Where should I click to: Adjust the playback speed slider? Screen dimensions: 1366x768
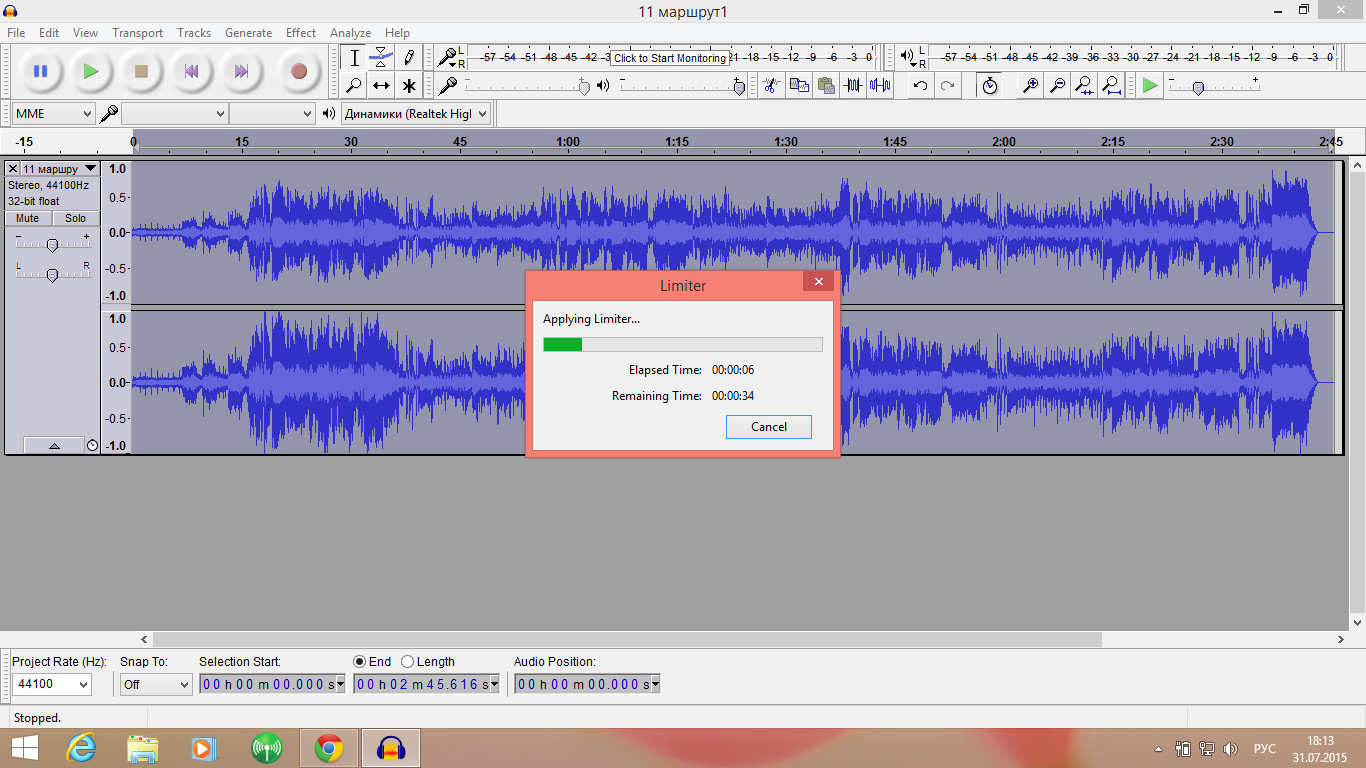(x=1198, y=87)
